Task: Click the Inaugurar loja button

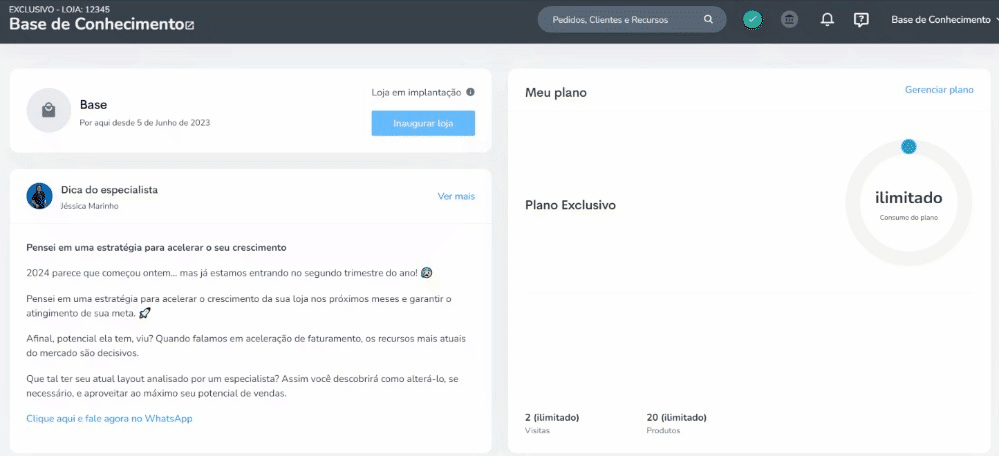Action: [423, 124]
